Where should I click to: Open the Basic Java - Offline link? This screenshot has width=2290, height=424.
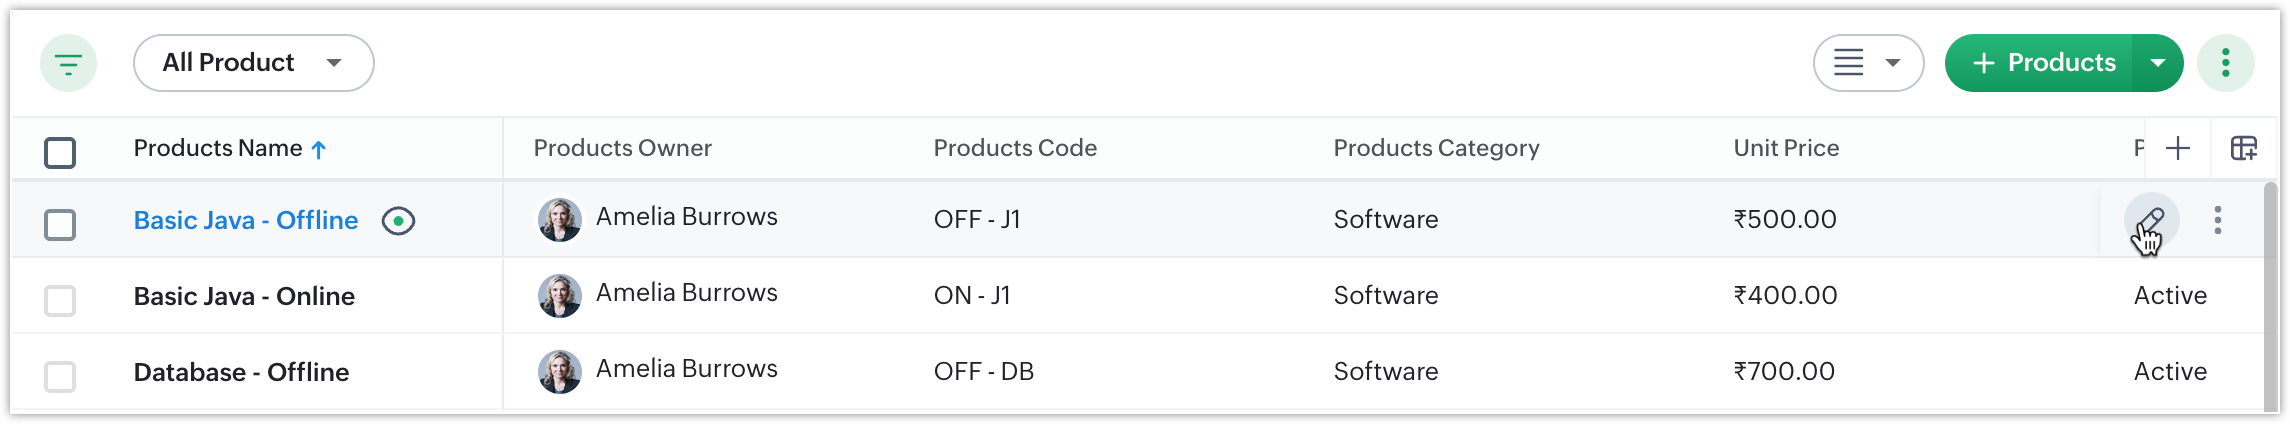[246, 220]
